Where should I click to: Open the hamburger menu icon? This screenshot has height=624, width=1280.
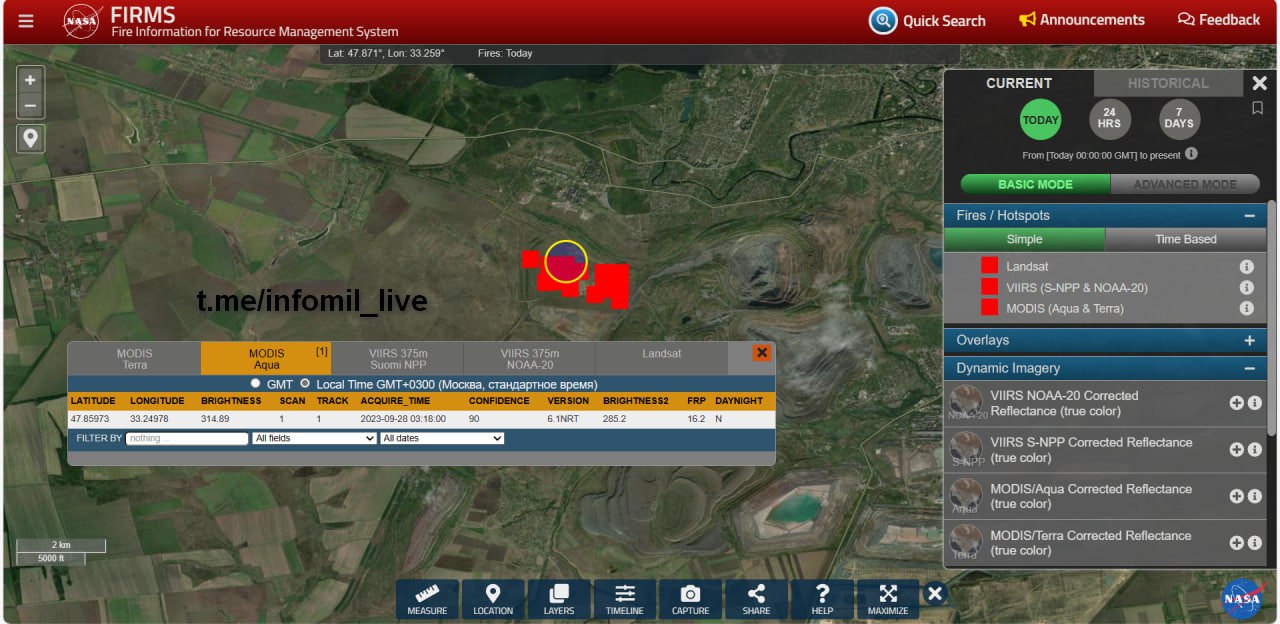pyautogui.click(x=26, y=21)
